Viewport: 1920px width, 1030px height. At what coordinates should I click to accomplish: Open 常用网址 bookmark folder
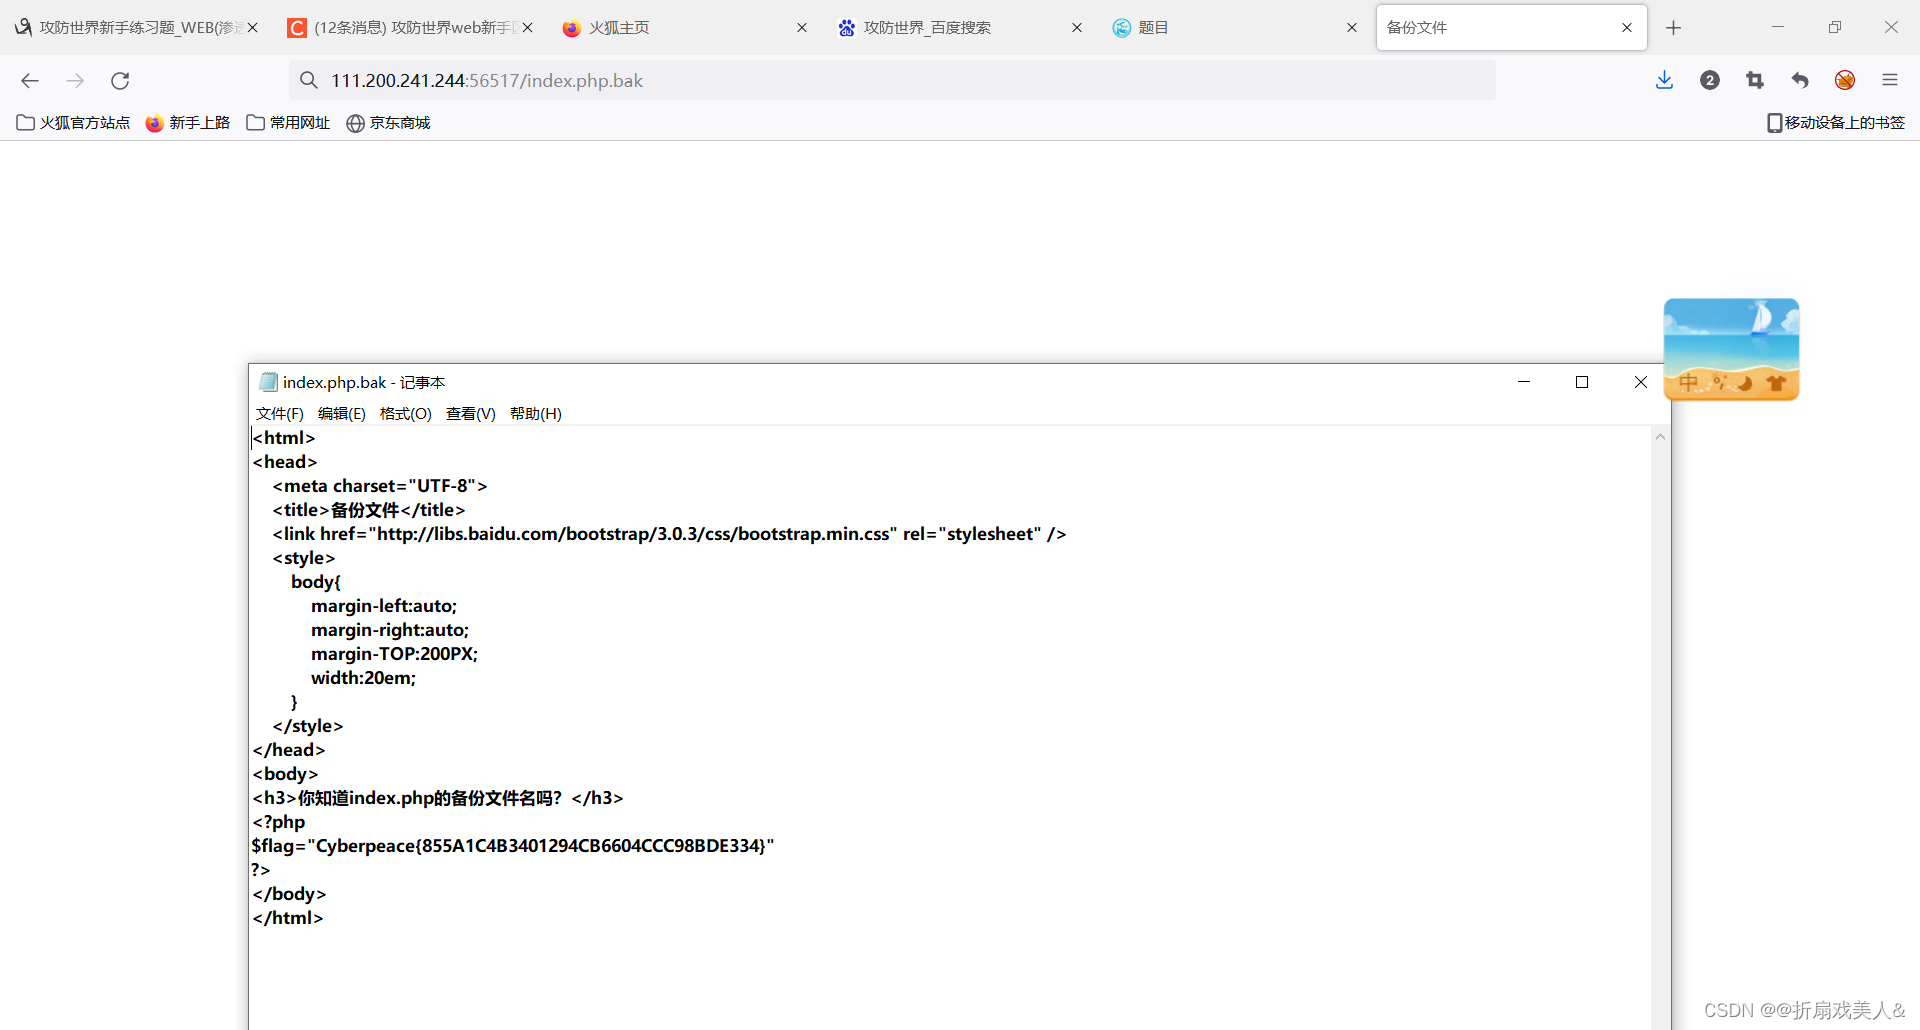click(x=288, y=123)
